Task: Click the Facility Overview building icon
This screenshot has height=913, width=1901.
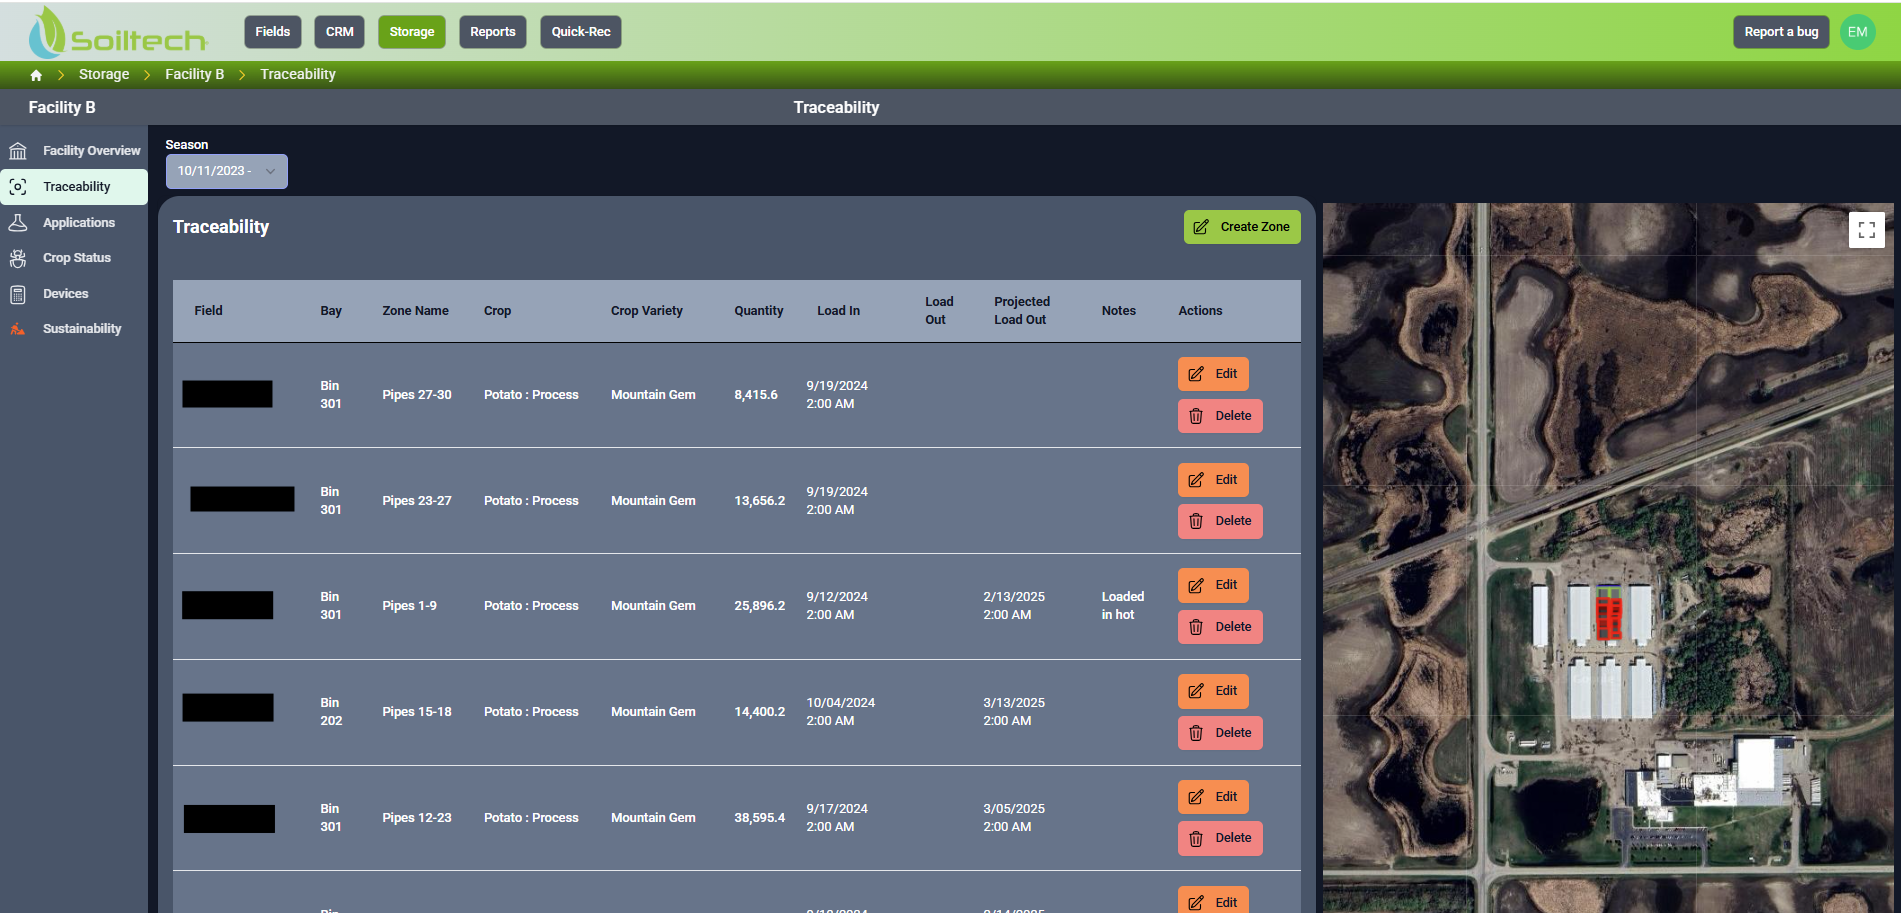Action: click(18, 151)
